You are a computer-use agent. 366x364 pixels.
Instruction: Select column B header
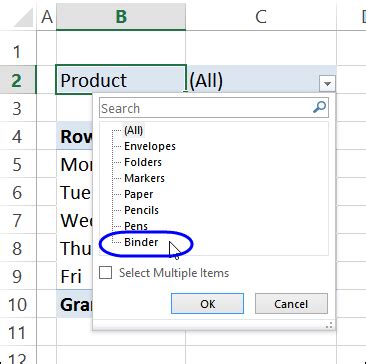click(x=121, y=17)
